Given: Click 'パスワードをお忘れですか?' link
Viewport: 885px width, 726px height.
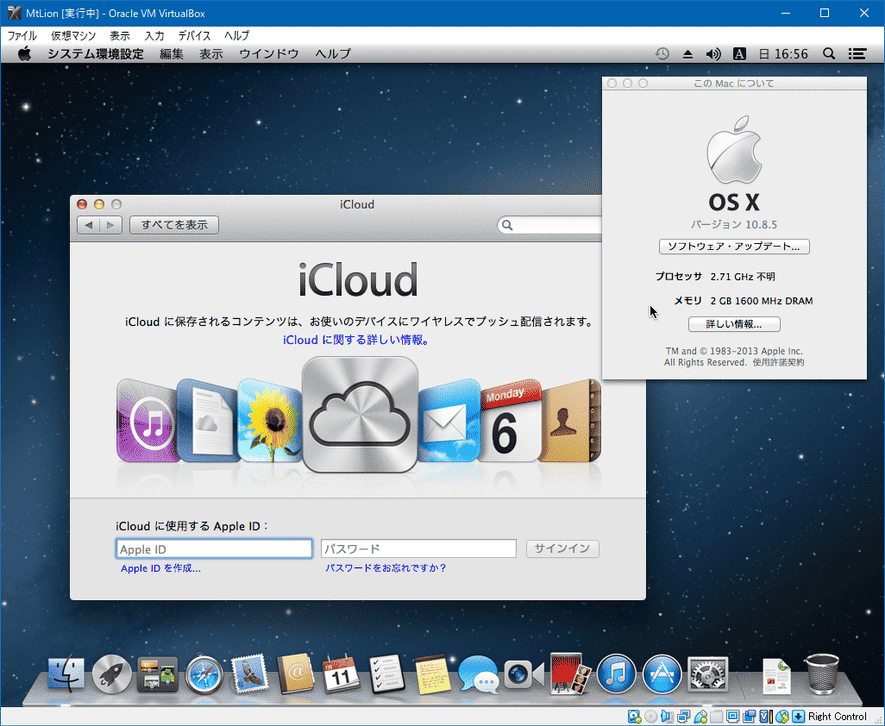Looking at the screenshot, I should point(385,568).
